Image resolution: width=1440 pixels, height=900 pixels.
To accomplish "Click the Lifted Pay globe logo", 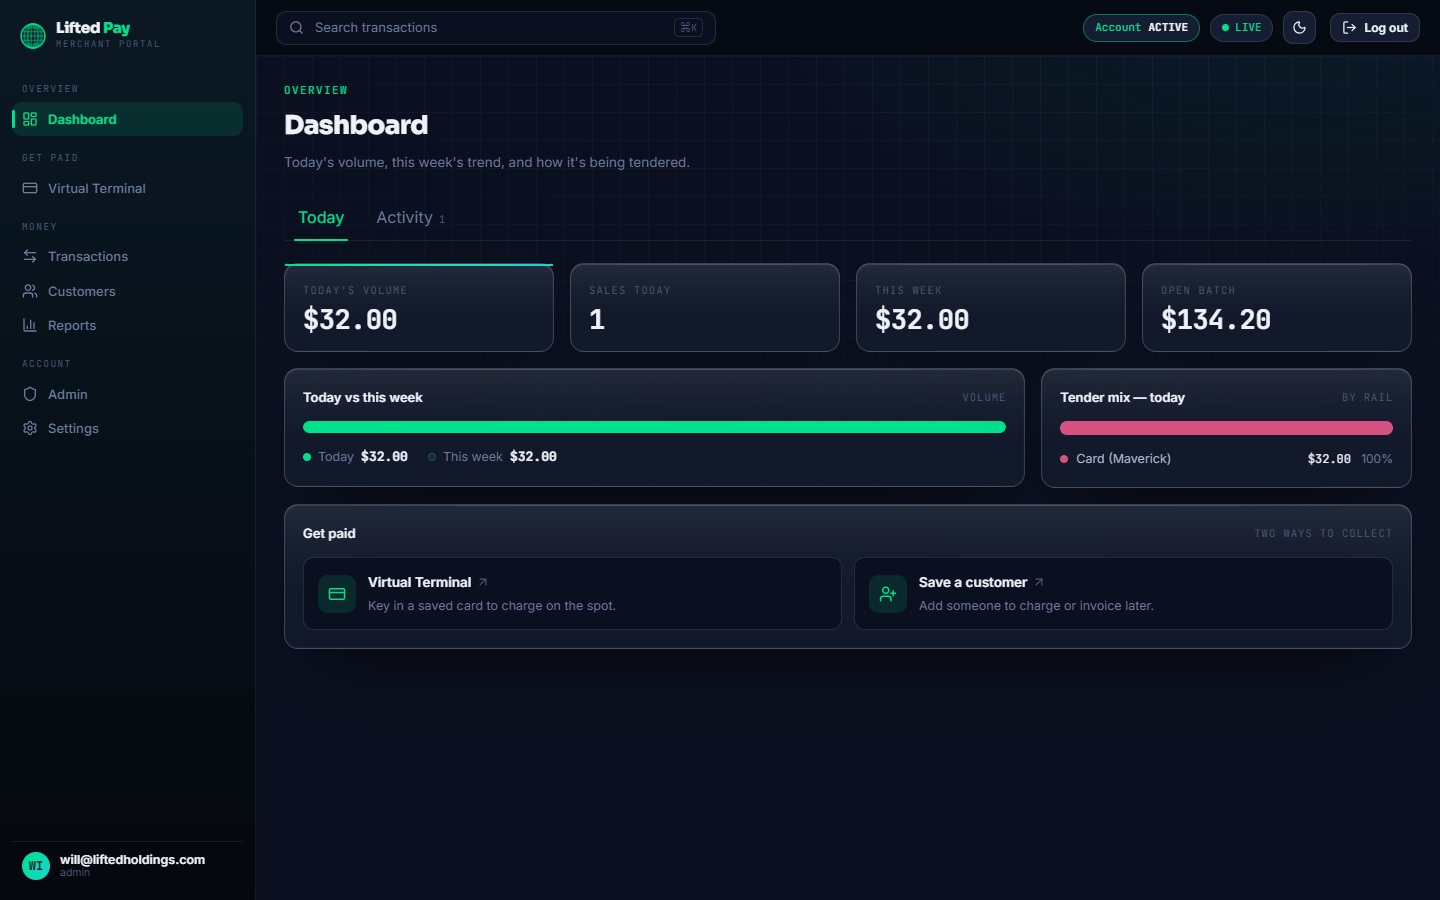I will tap(33, 36).
